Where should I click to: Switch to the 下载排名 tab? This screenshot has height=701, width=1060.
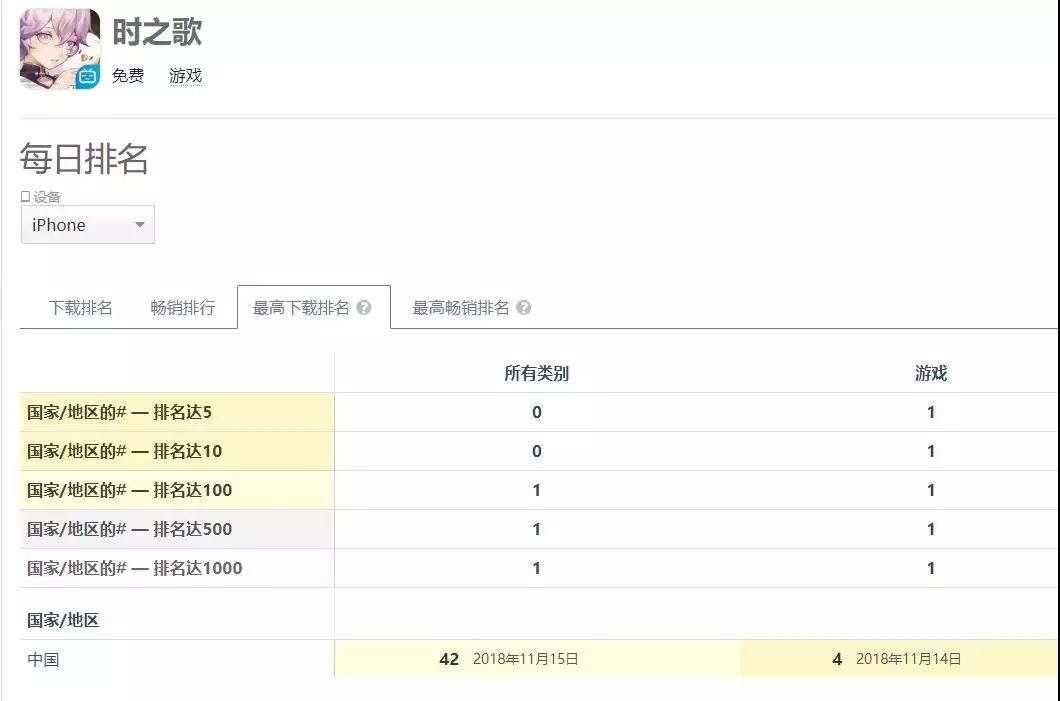pos(80,308)
